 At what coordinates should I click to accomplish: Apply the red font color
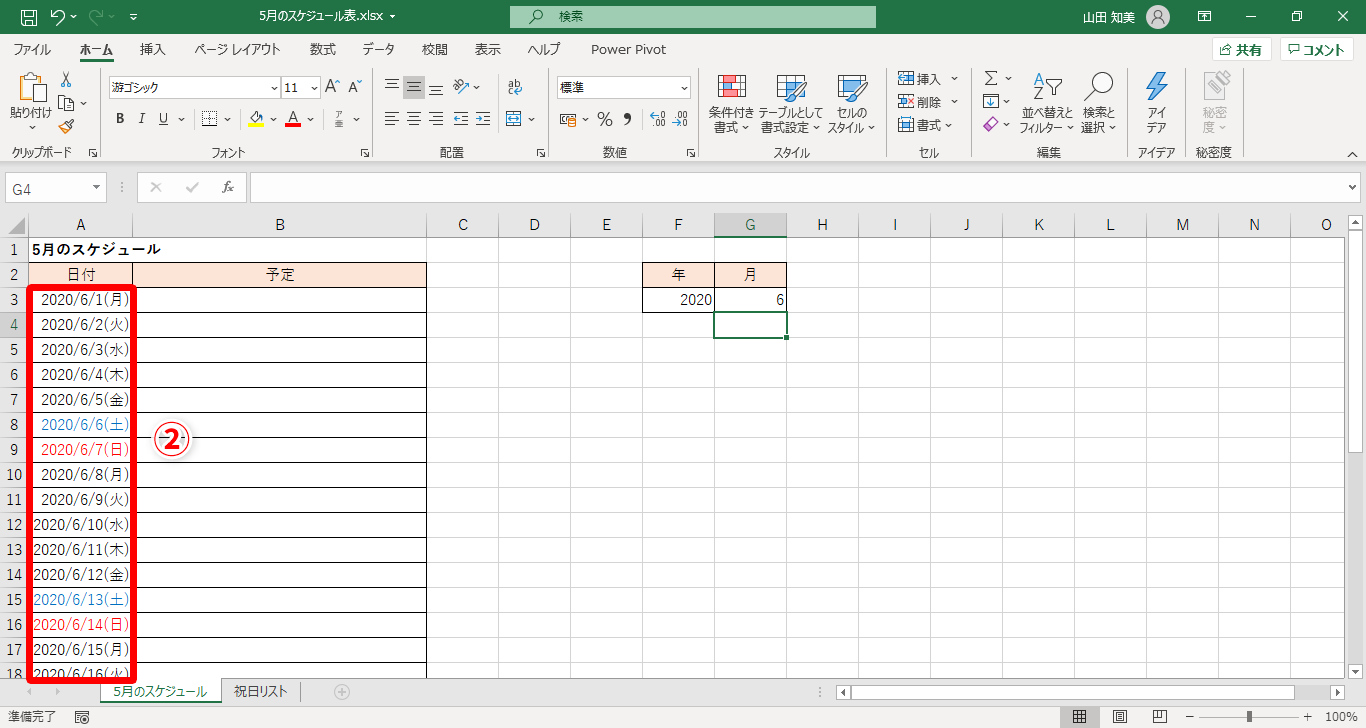coord(293,119)
